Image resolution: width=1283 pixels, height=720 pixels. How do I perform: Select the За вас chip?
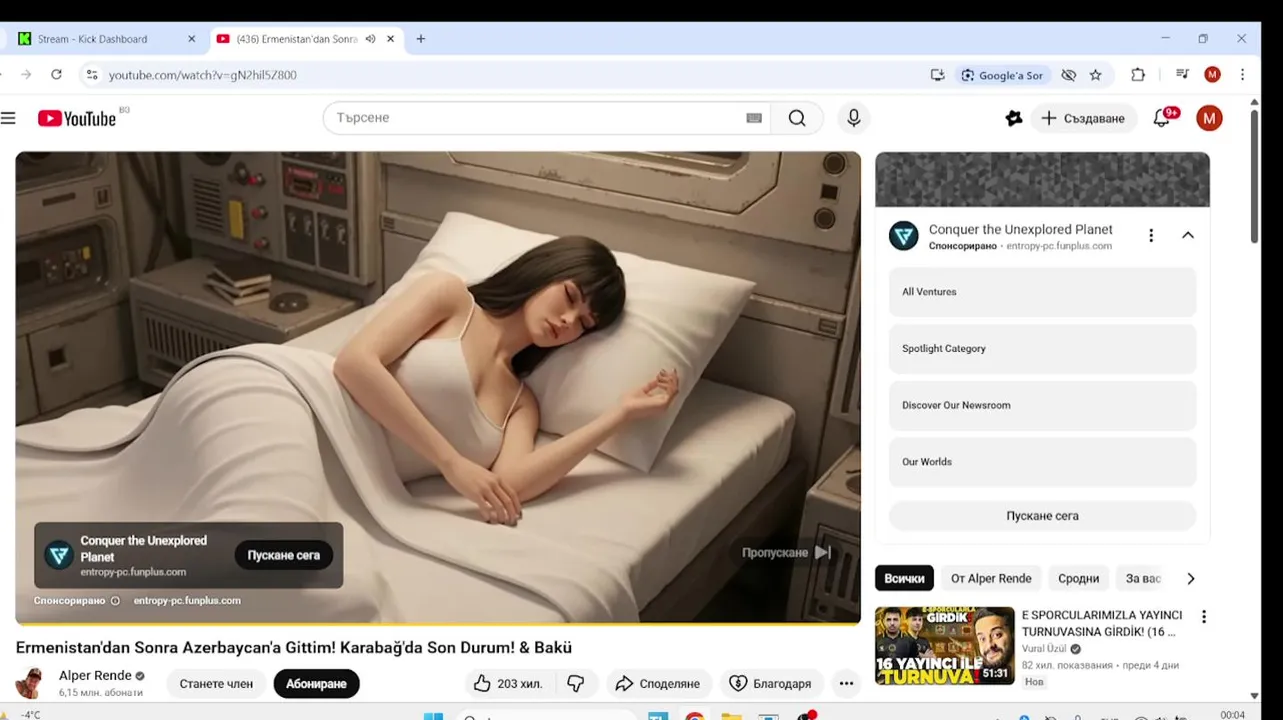tap(1142, 578)
